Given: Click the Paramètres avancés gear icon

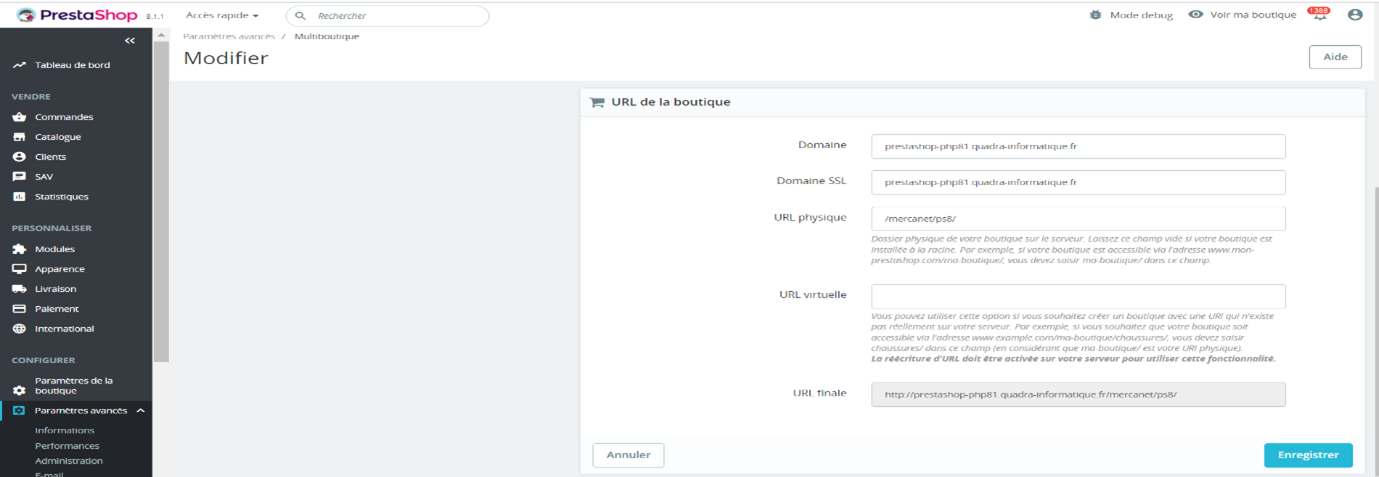Looking at the screenshot, I should (19, 411).
